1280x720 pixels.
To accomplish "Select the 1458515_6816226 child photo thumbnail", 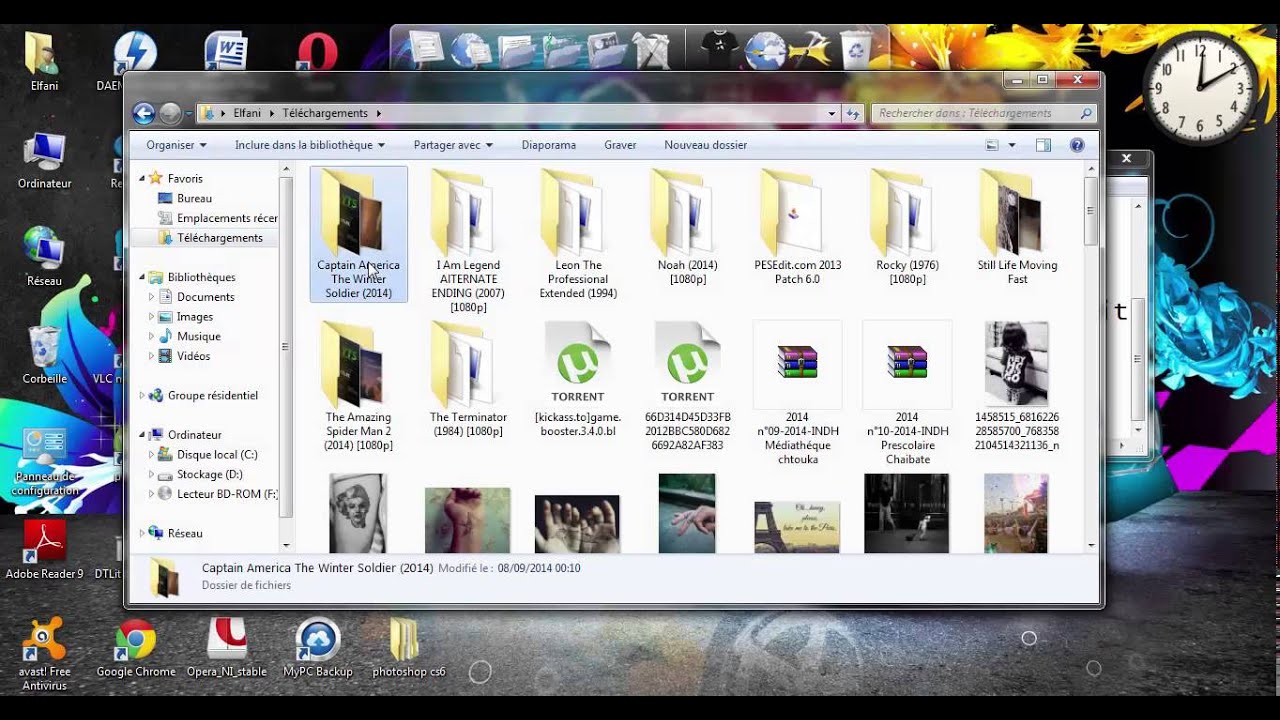I will coord(1017,386).
